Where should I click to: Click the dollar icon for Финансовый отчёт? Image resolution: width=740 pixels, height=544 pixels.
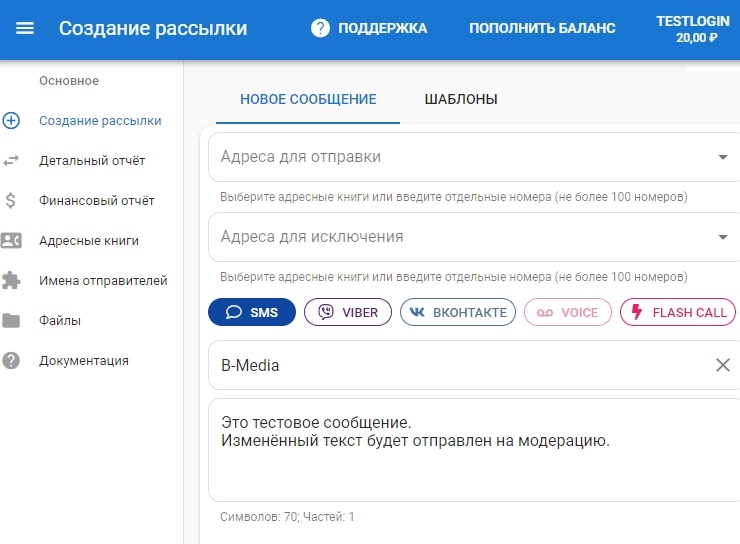[x=12, y=201]
